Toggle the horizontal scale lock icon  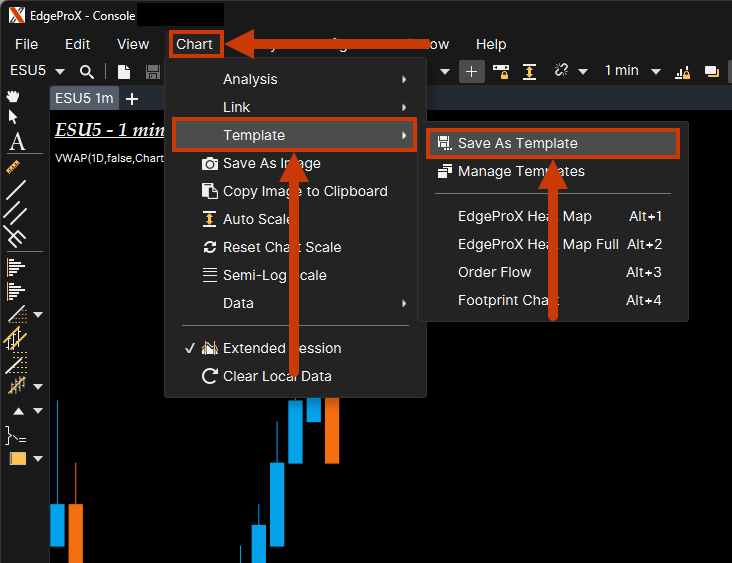tap(501, 71)
